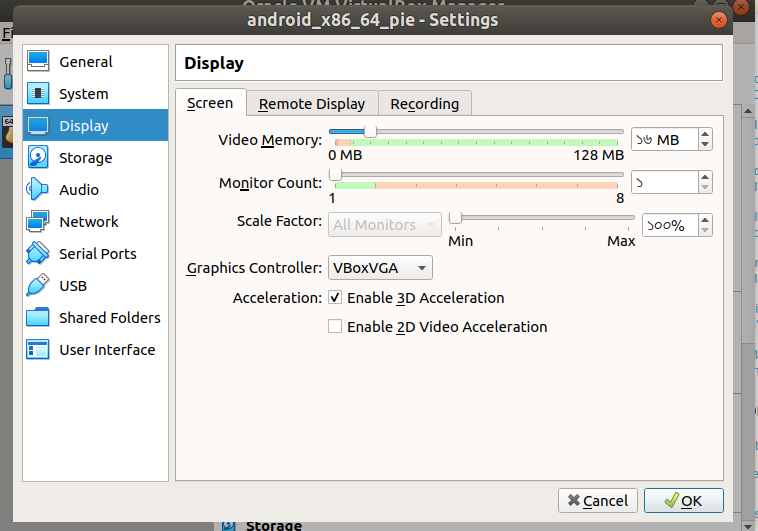Select the Audio speaker icon
The image size is (758, 531).
(38, 190)
